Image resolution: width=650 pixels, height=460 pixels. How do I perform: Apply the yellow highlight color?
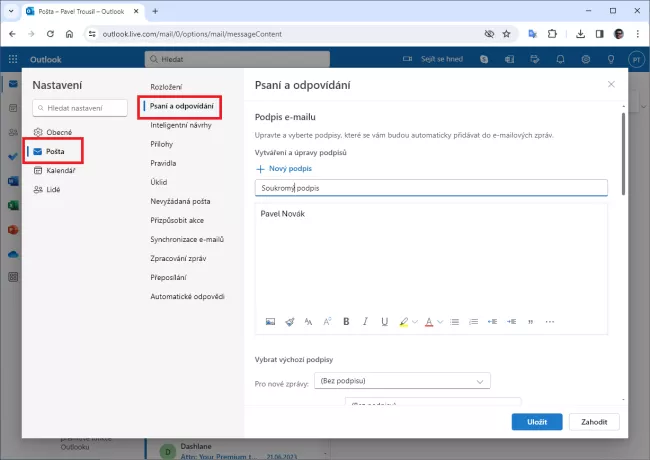click(403, 322)
